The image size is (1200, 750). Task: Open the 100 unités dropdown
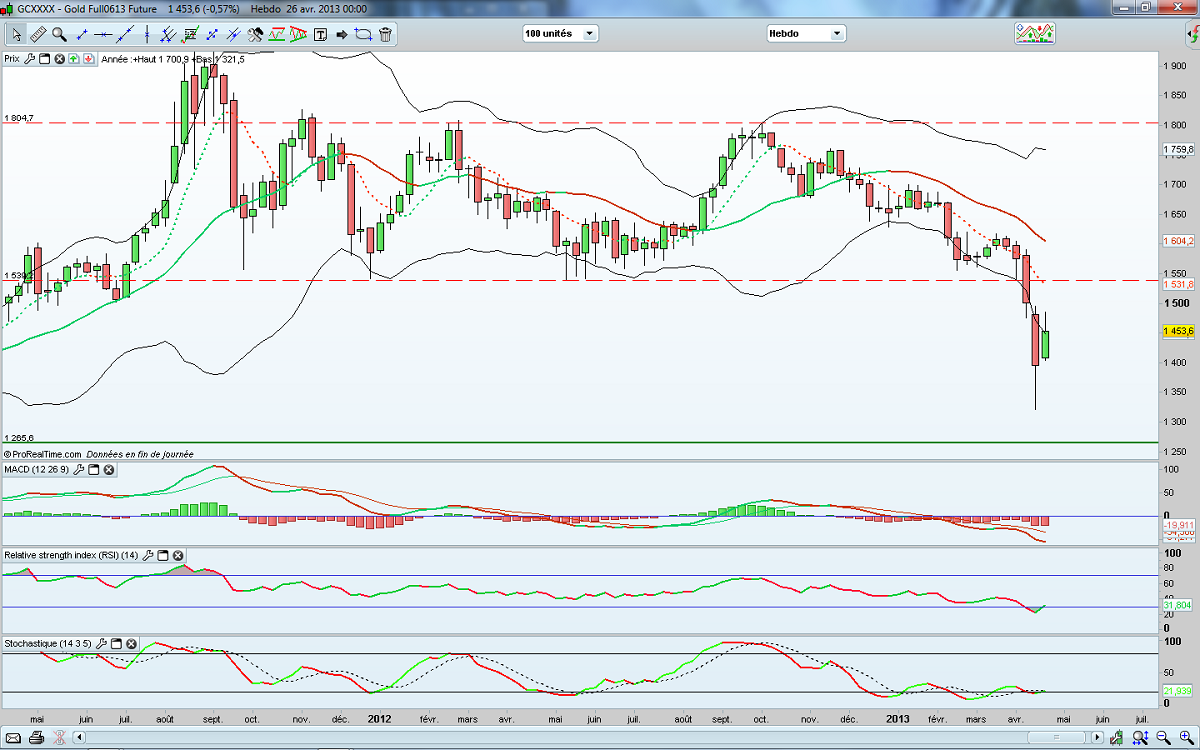coord(588,34)
